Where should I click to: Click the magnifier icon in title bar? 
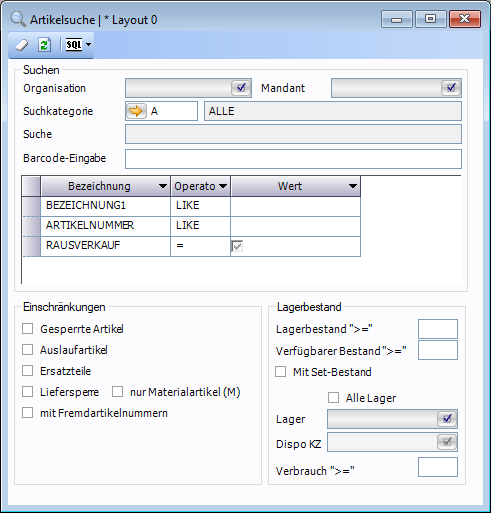click(18, 19)
